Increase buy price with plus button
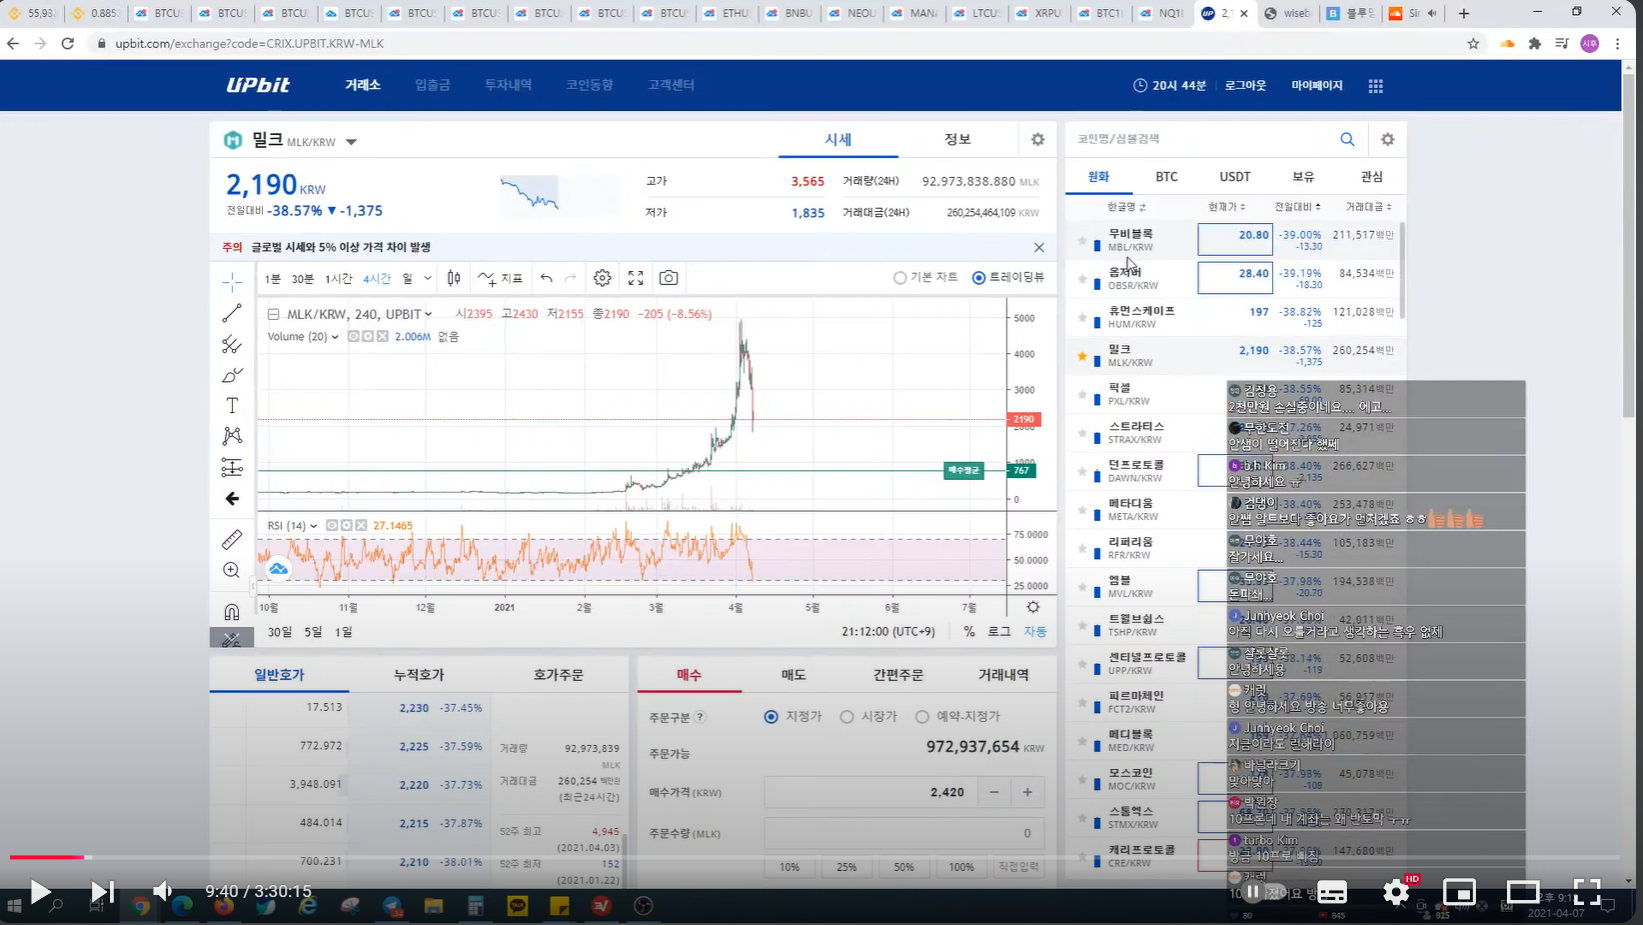Image resolution: width=1643 pixels, height=925 pixels. coord(1027,792)
